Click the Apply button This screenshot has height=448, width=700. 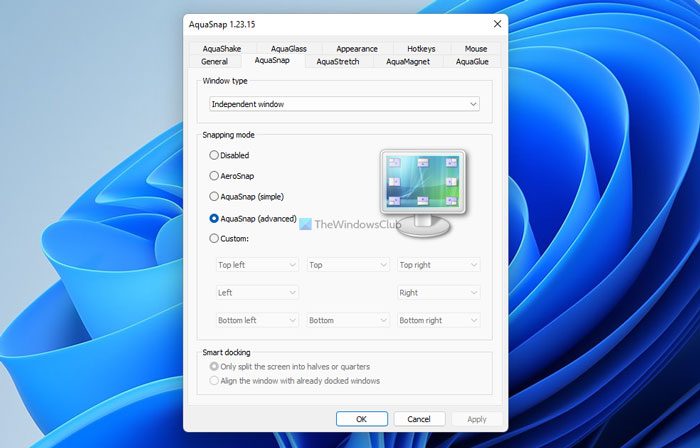coord(477,419)
